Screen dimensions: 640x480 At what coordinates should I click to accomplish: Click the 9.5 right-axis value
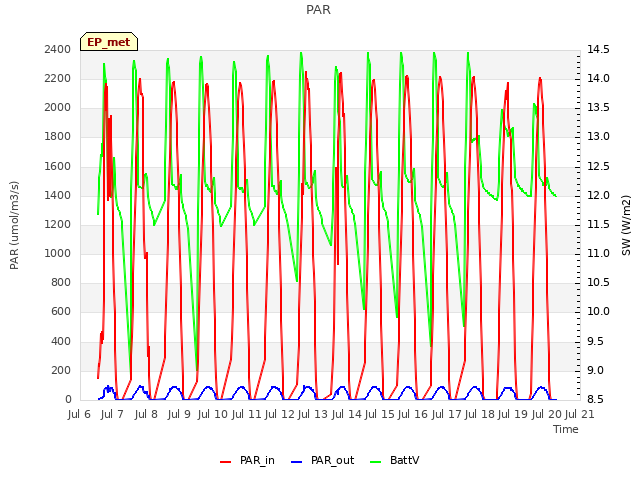[595, 341]
